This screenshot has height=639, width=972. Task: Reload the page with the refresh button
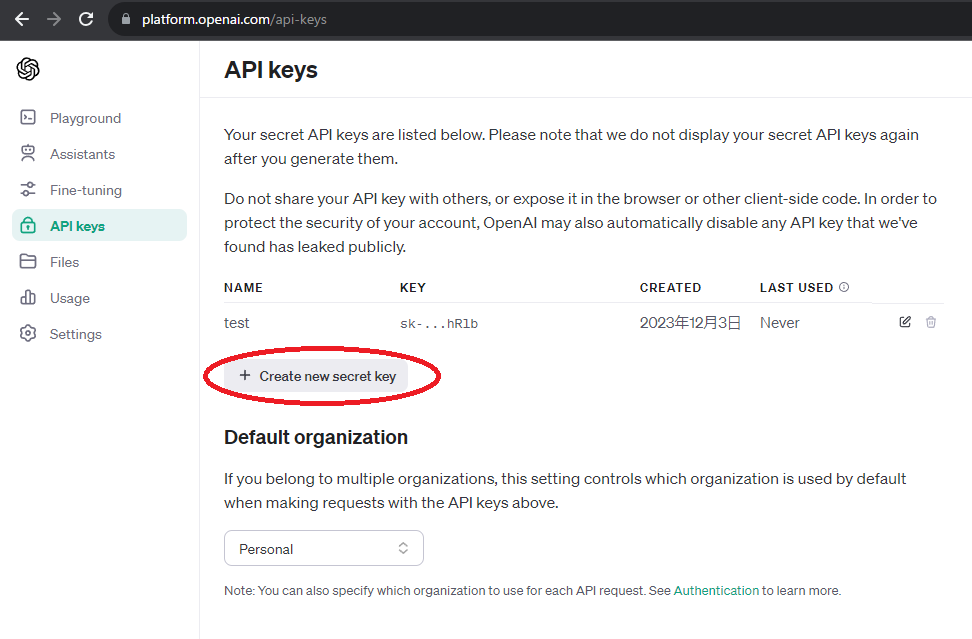click(x=86, y=17)
